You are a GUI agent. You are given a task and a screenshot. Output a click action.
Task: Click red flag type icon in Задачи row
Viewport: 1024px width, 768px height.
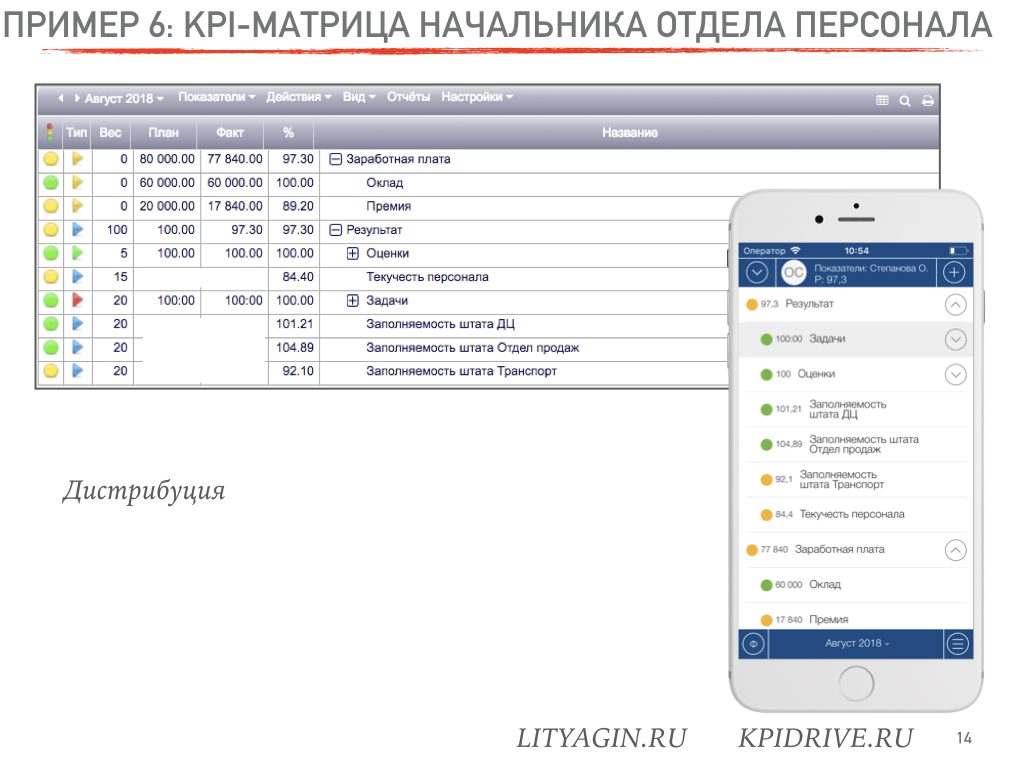78,300
